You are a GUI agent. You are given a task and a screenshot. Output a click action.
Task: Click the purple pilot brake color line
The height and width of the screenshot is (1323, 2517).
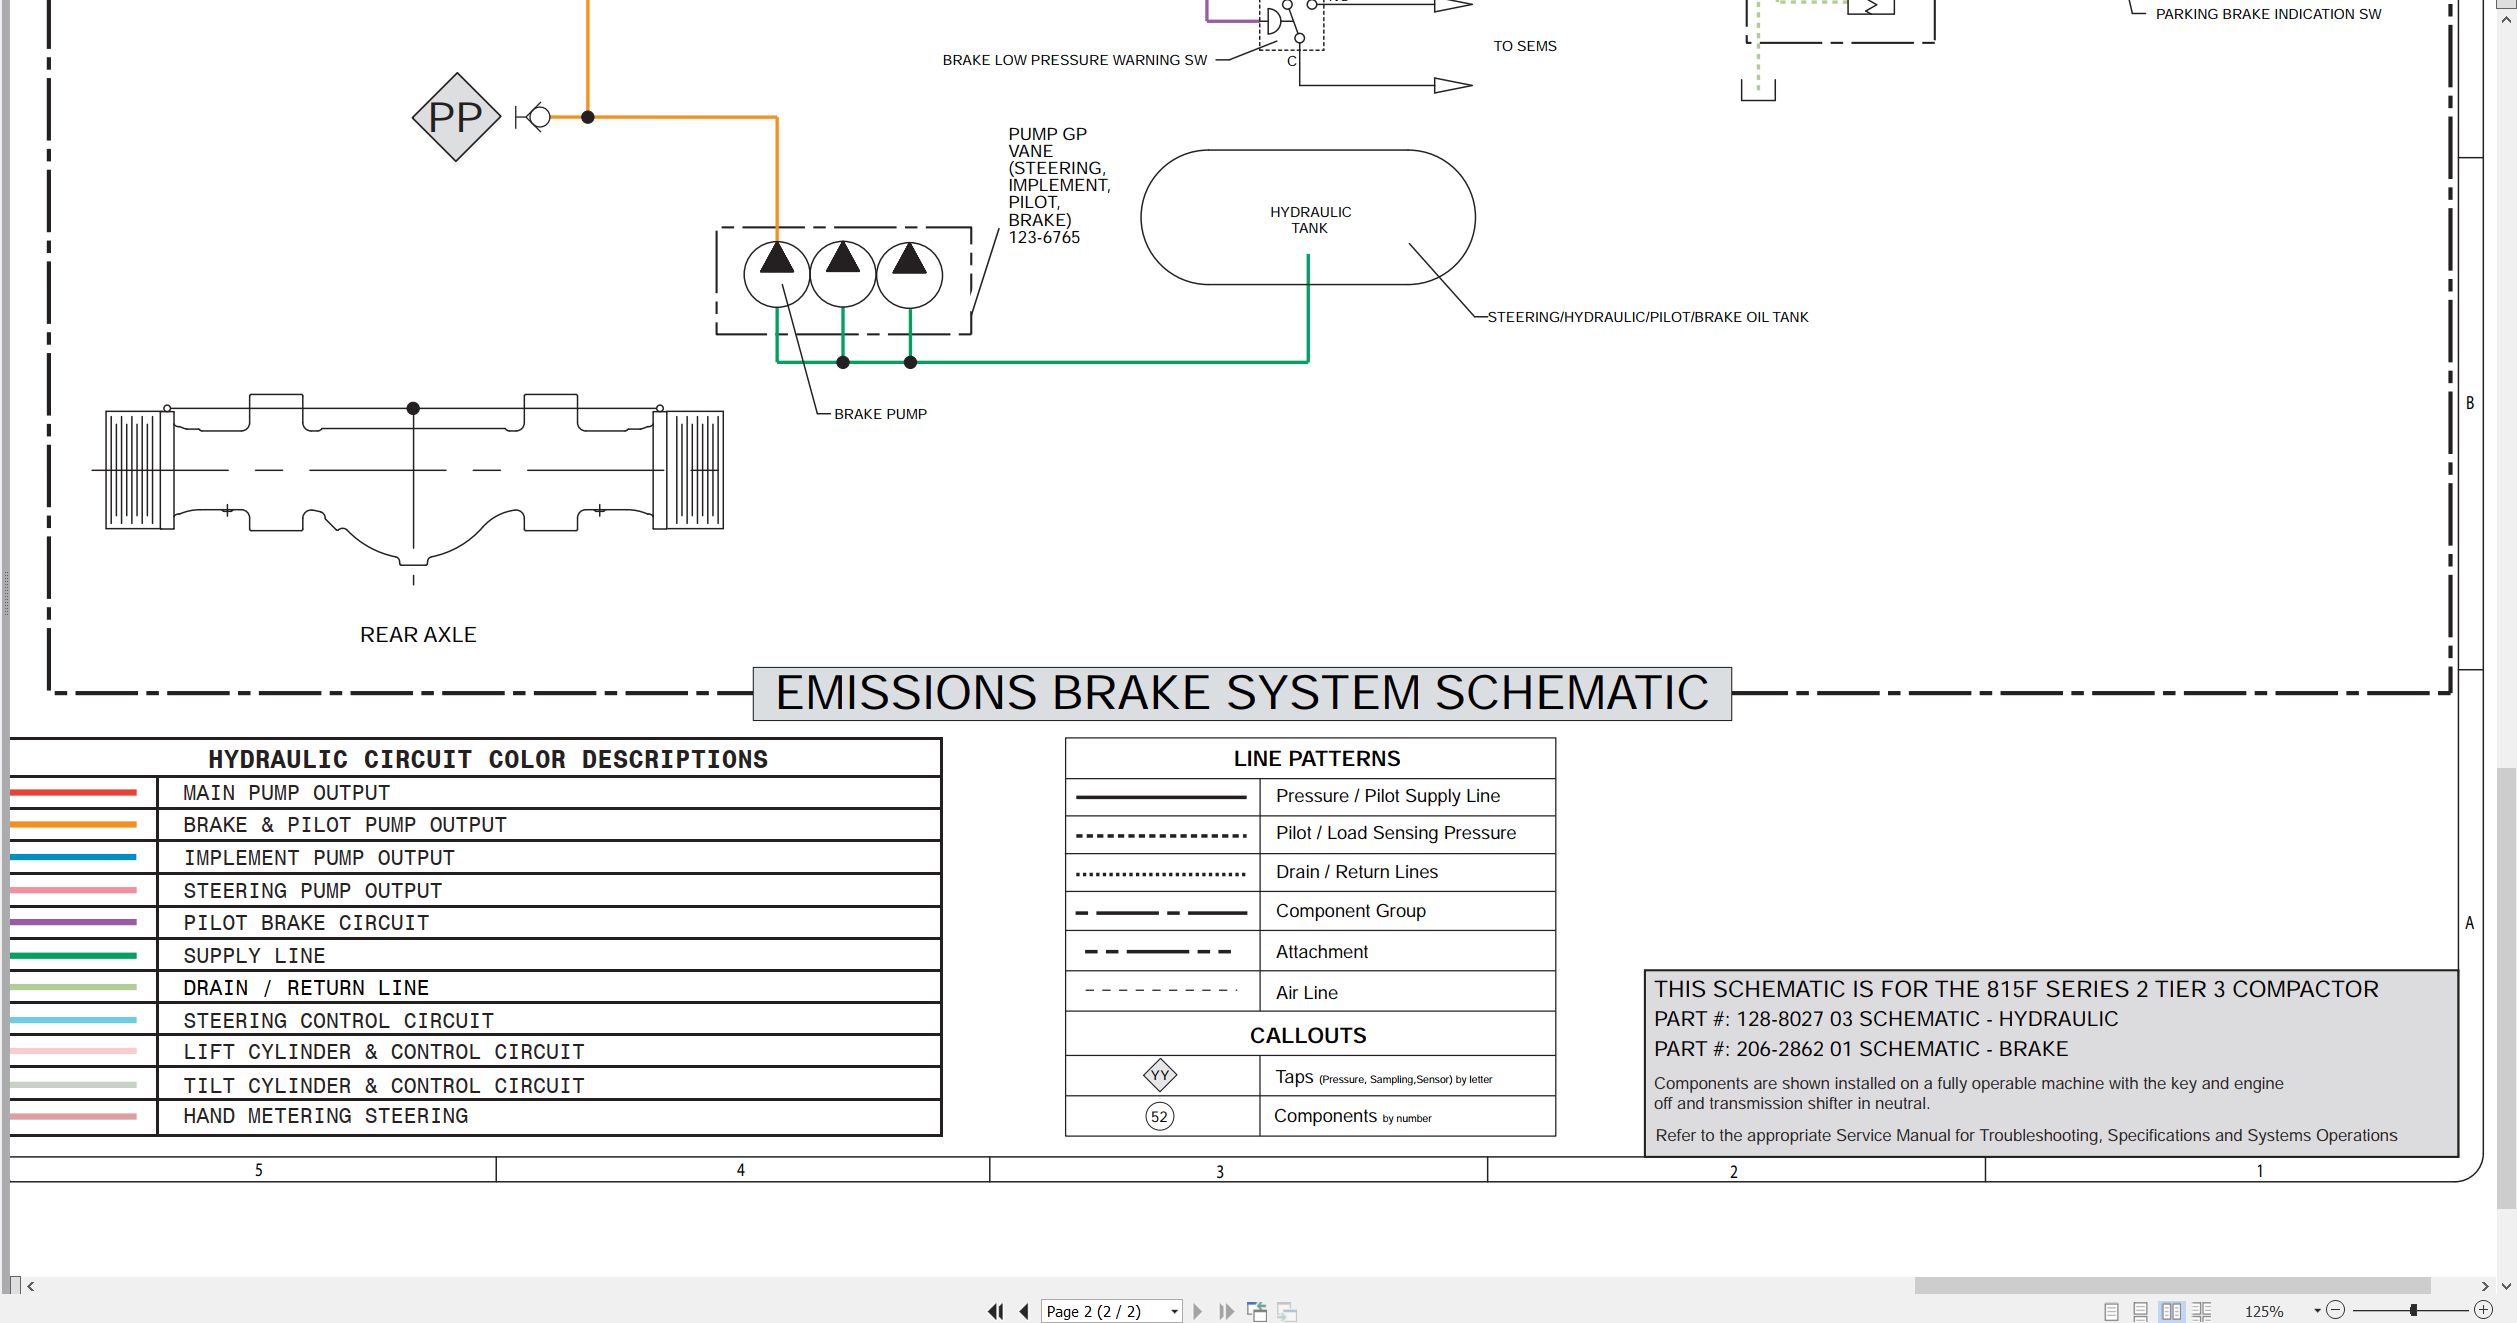[73, 922]
